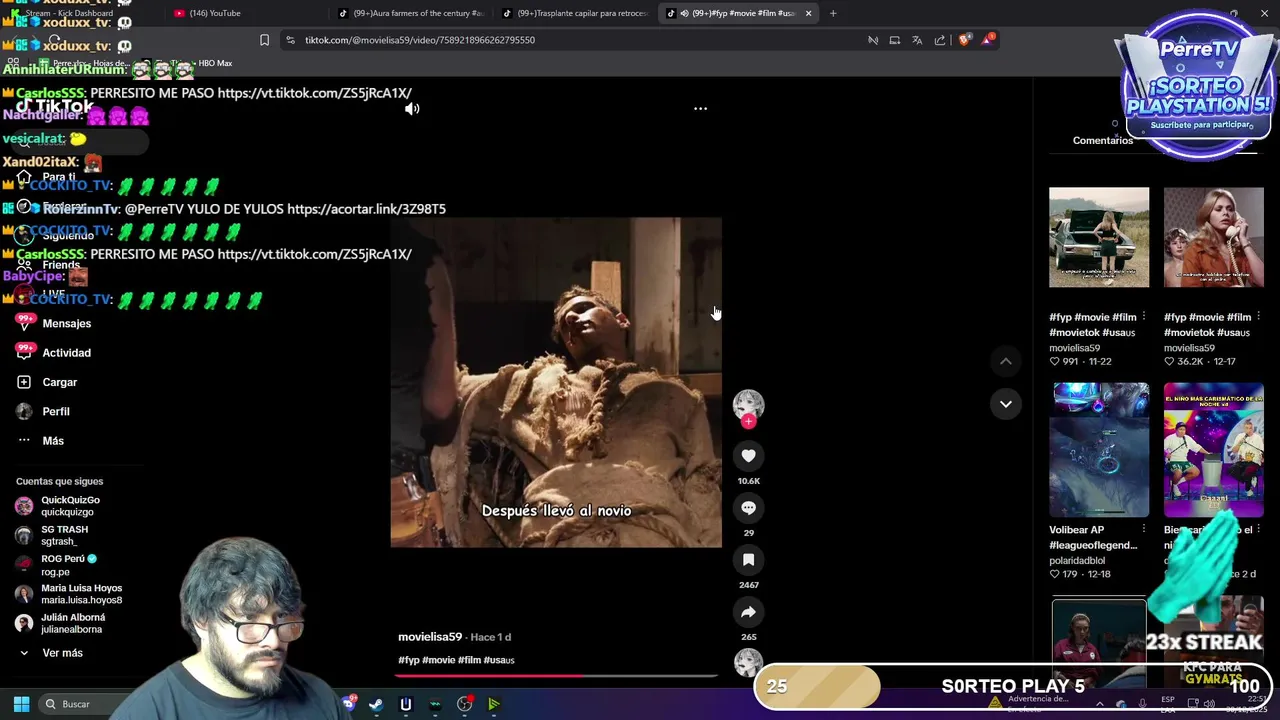Click the browser share icon in address bar

tap(940, 40)
